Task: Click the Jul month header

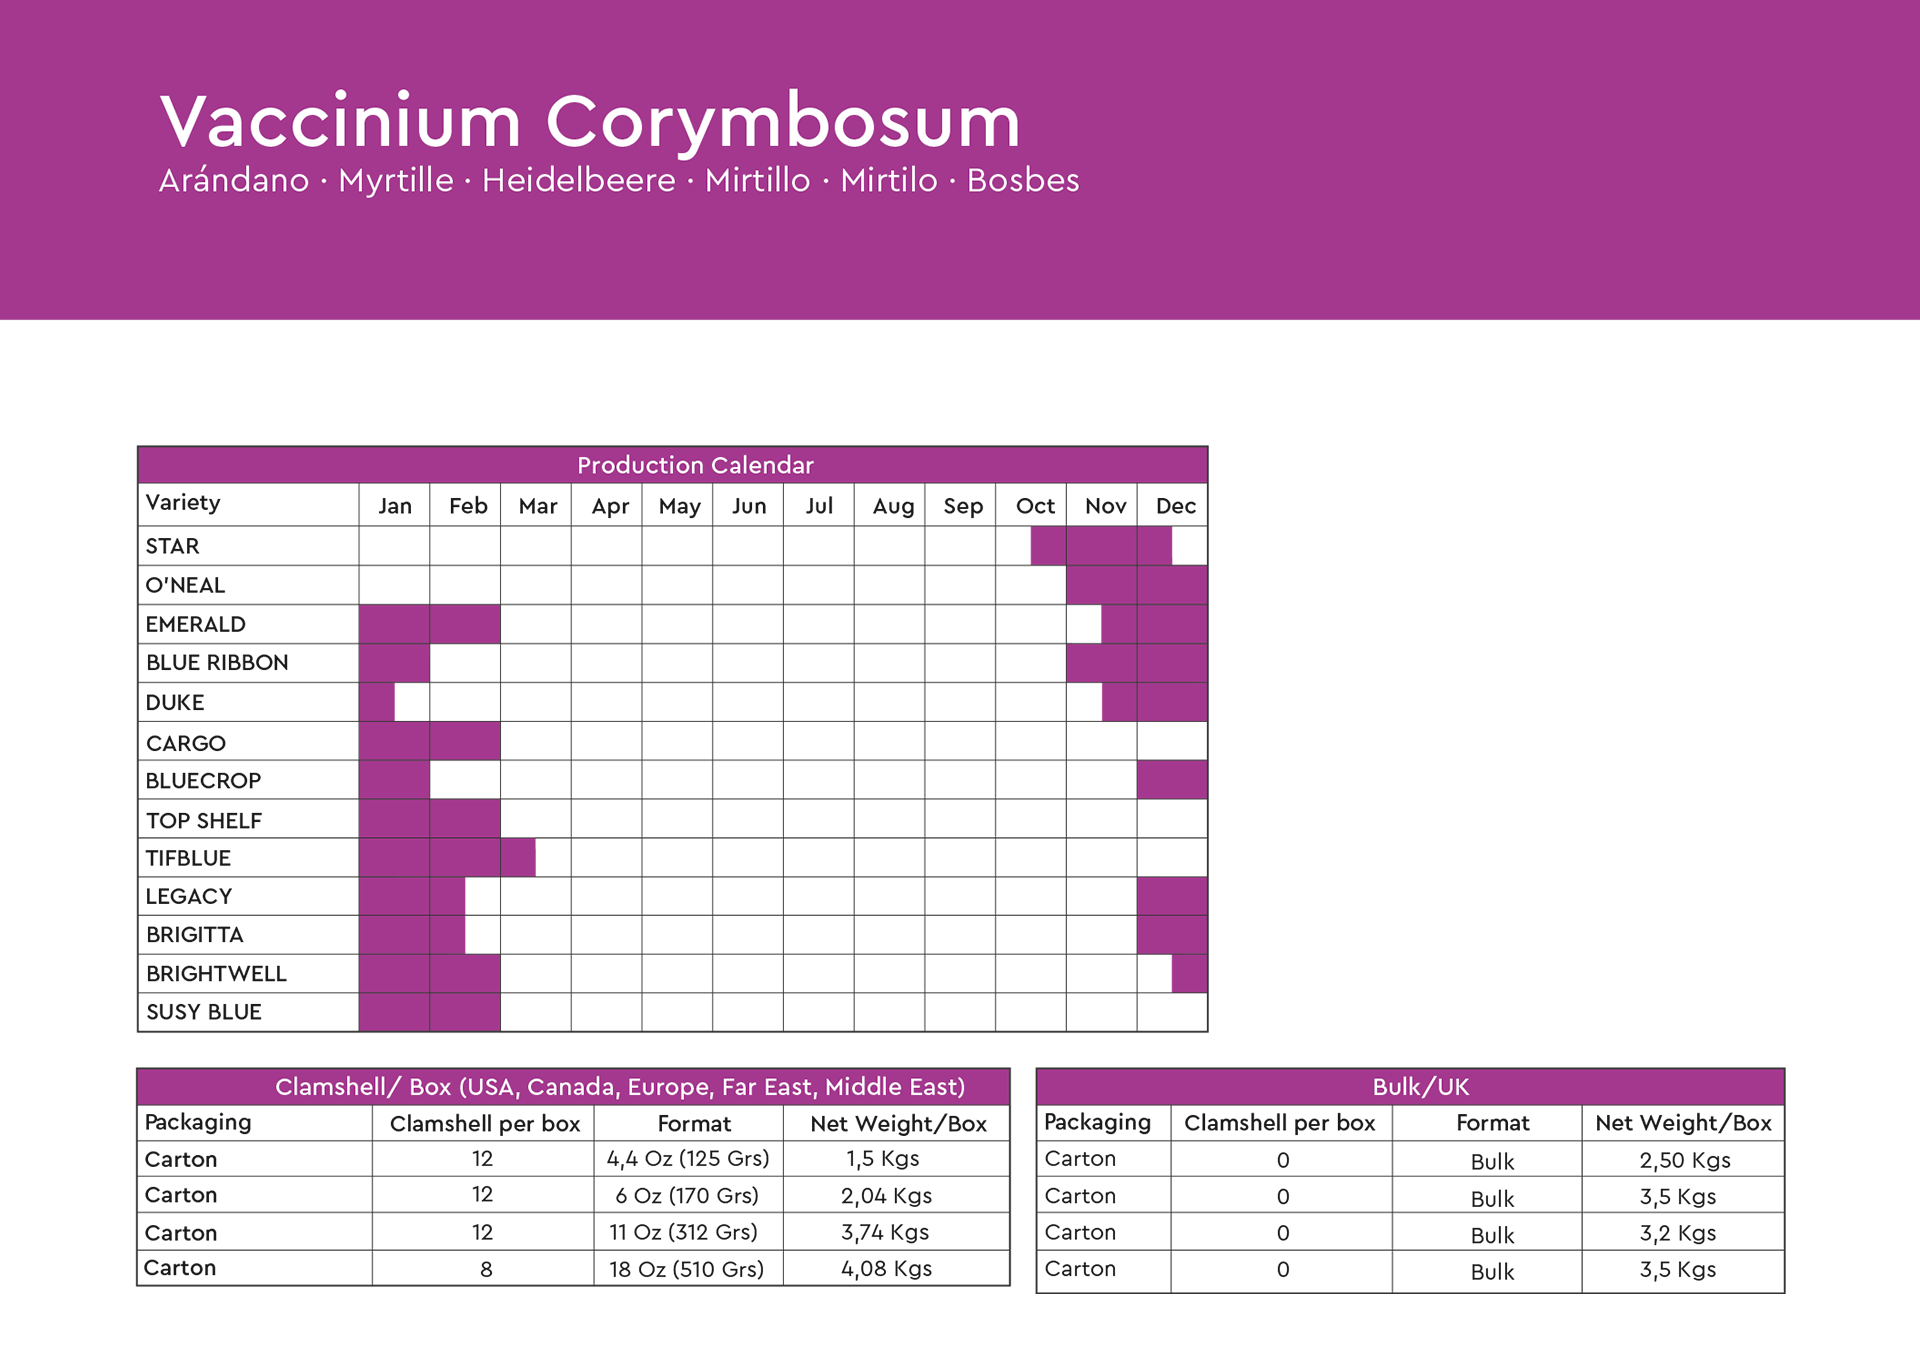Action: click(x=819, y=506)
